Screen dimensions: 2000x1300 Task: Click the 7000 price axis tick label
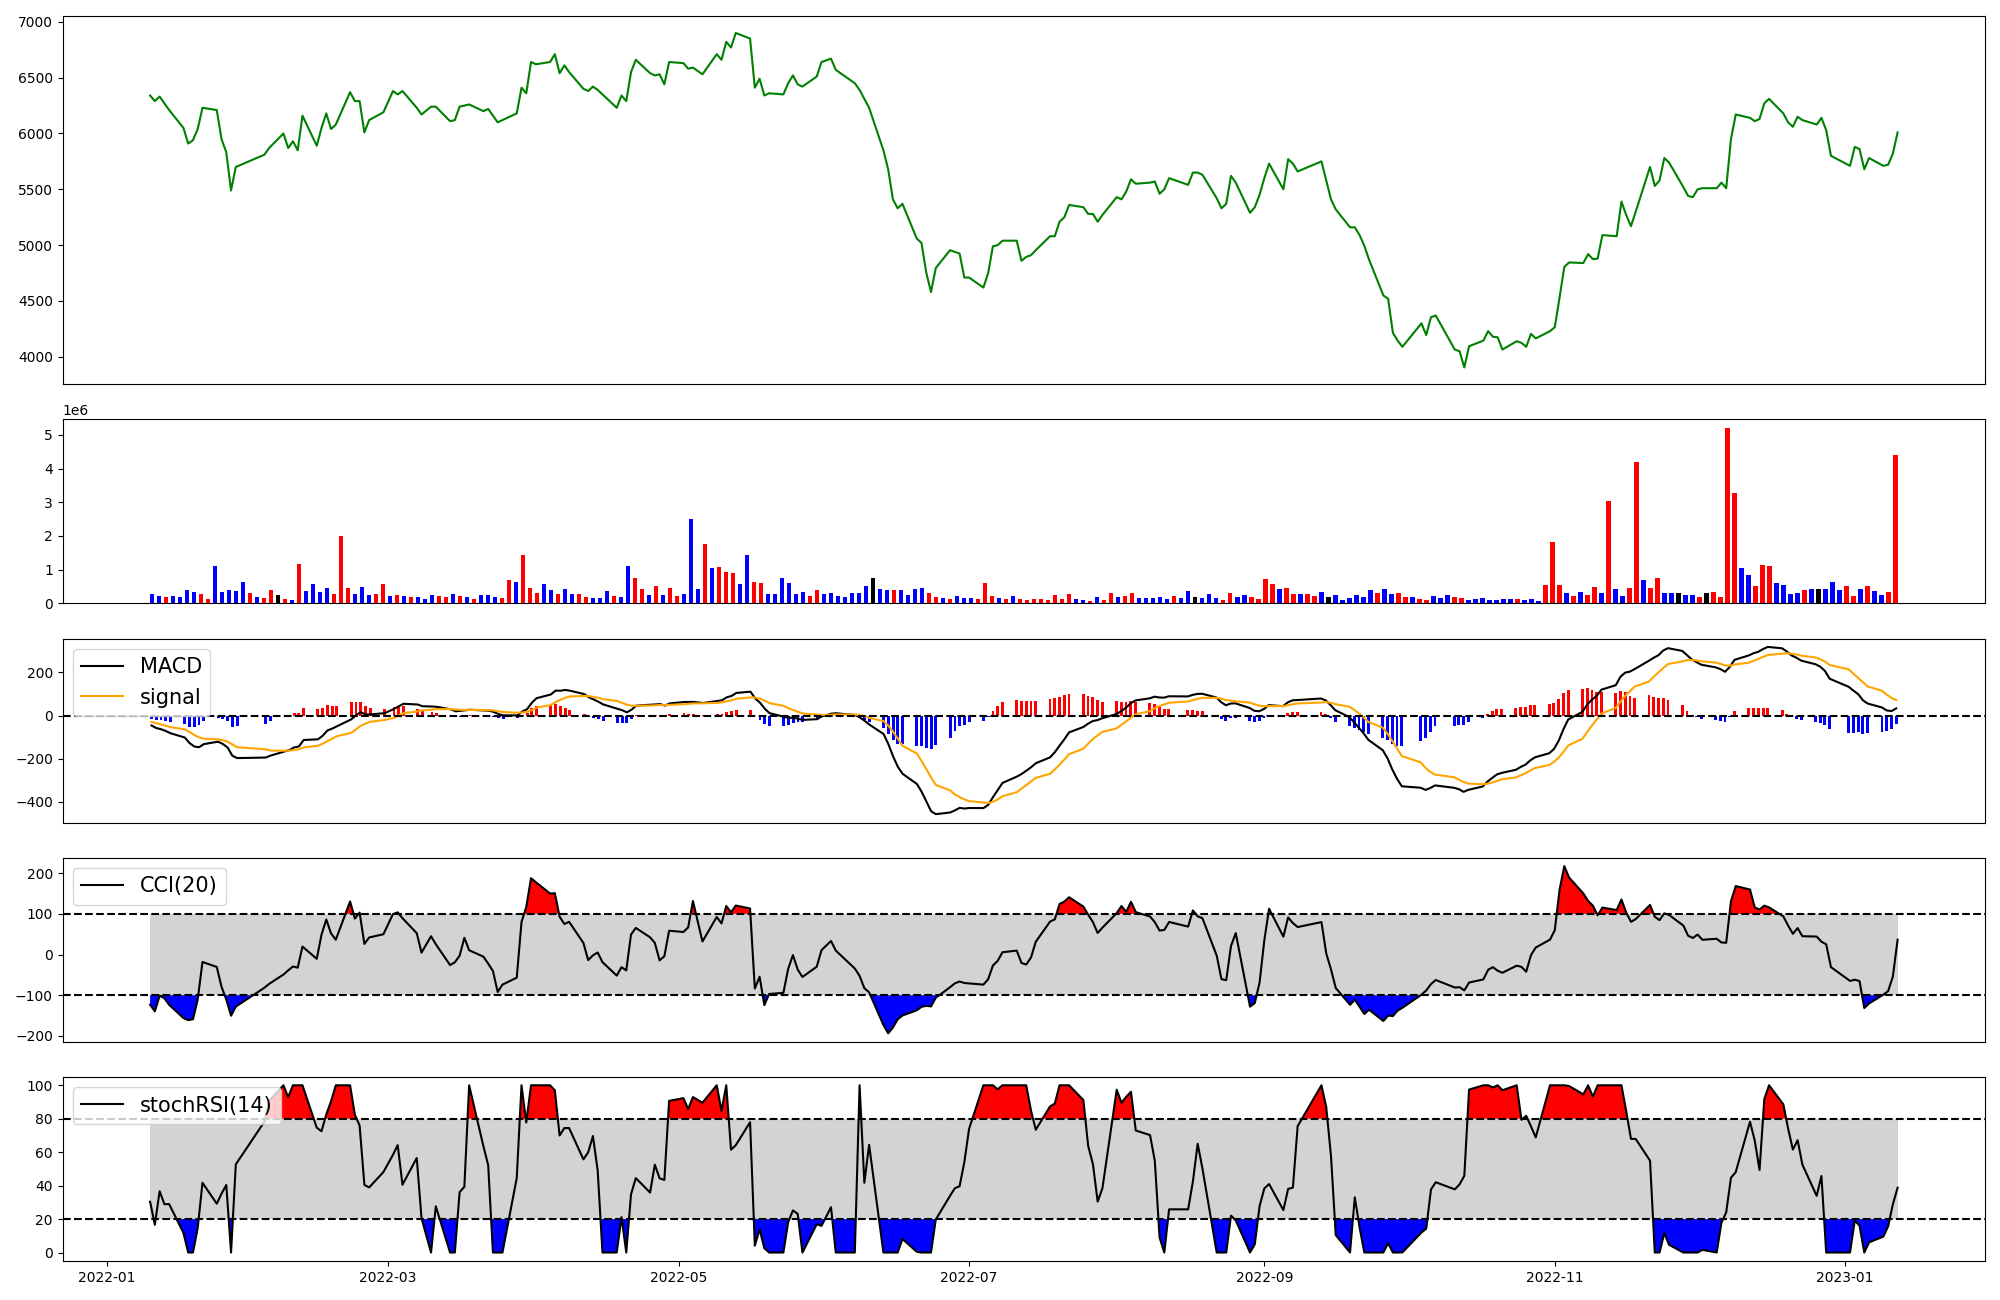36,22
